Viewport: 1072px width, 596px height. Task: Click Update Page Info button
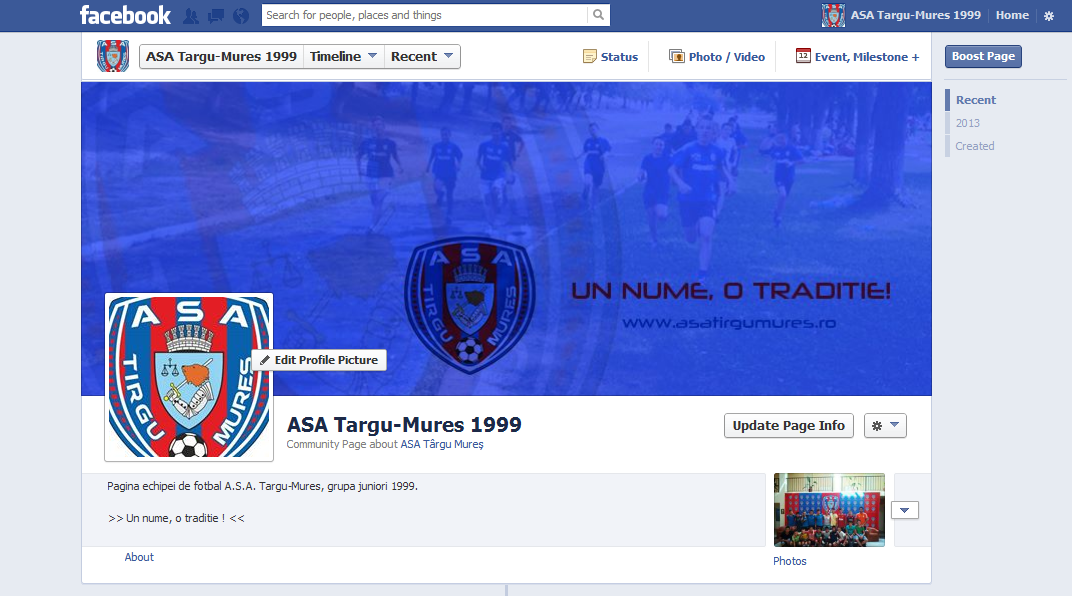coord(789,426)
